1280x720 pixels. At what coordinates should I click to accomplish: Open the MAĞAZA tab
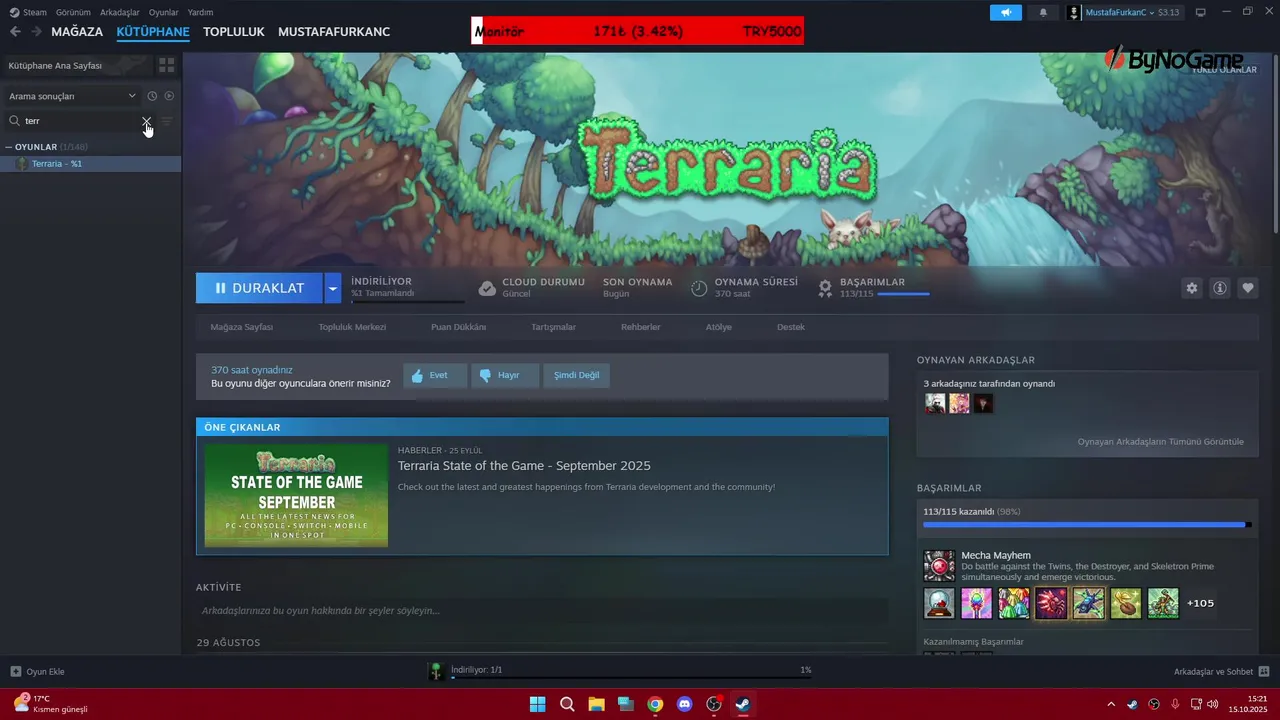77,32
